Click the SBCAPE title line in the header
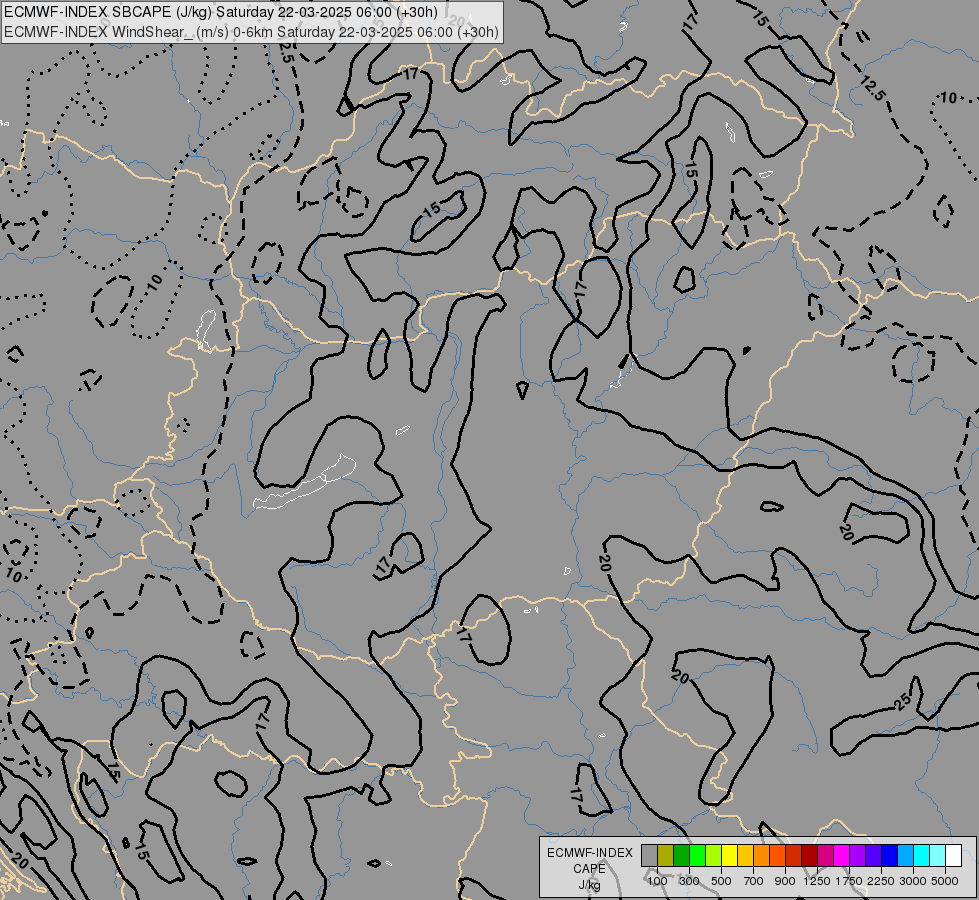This screenshot has width=979, height=900. pyautogui.click(x=221, y=12)
